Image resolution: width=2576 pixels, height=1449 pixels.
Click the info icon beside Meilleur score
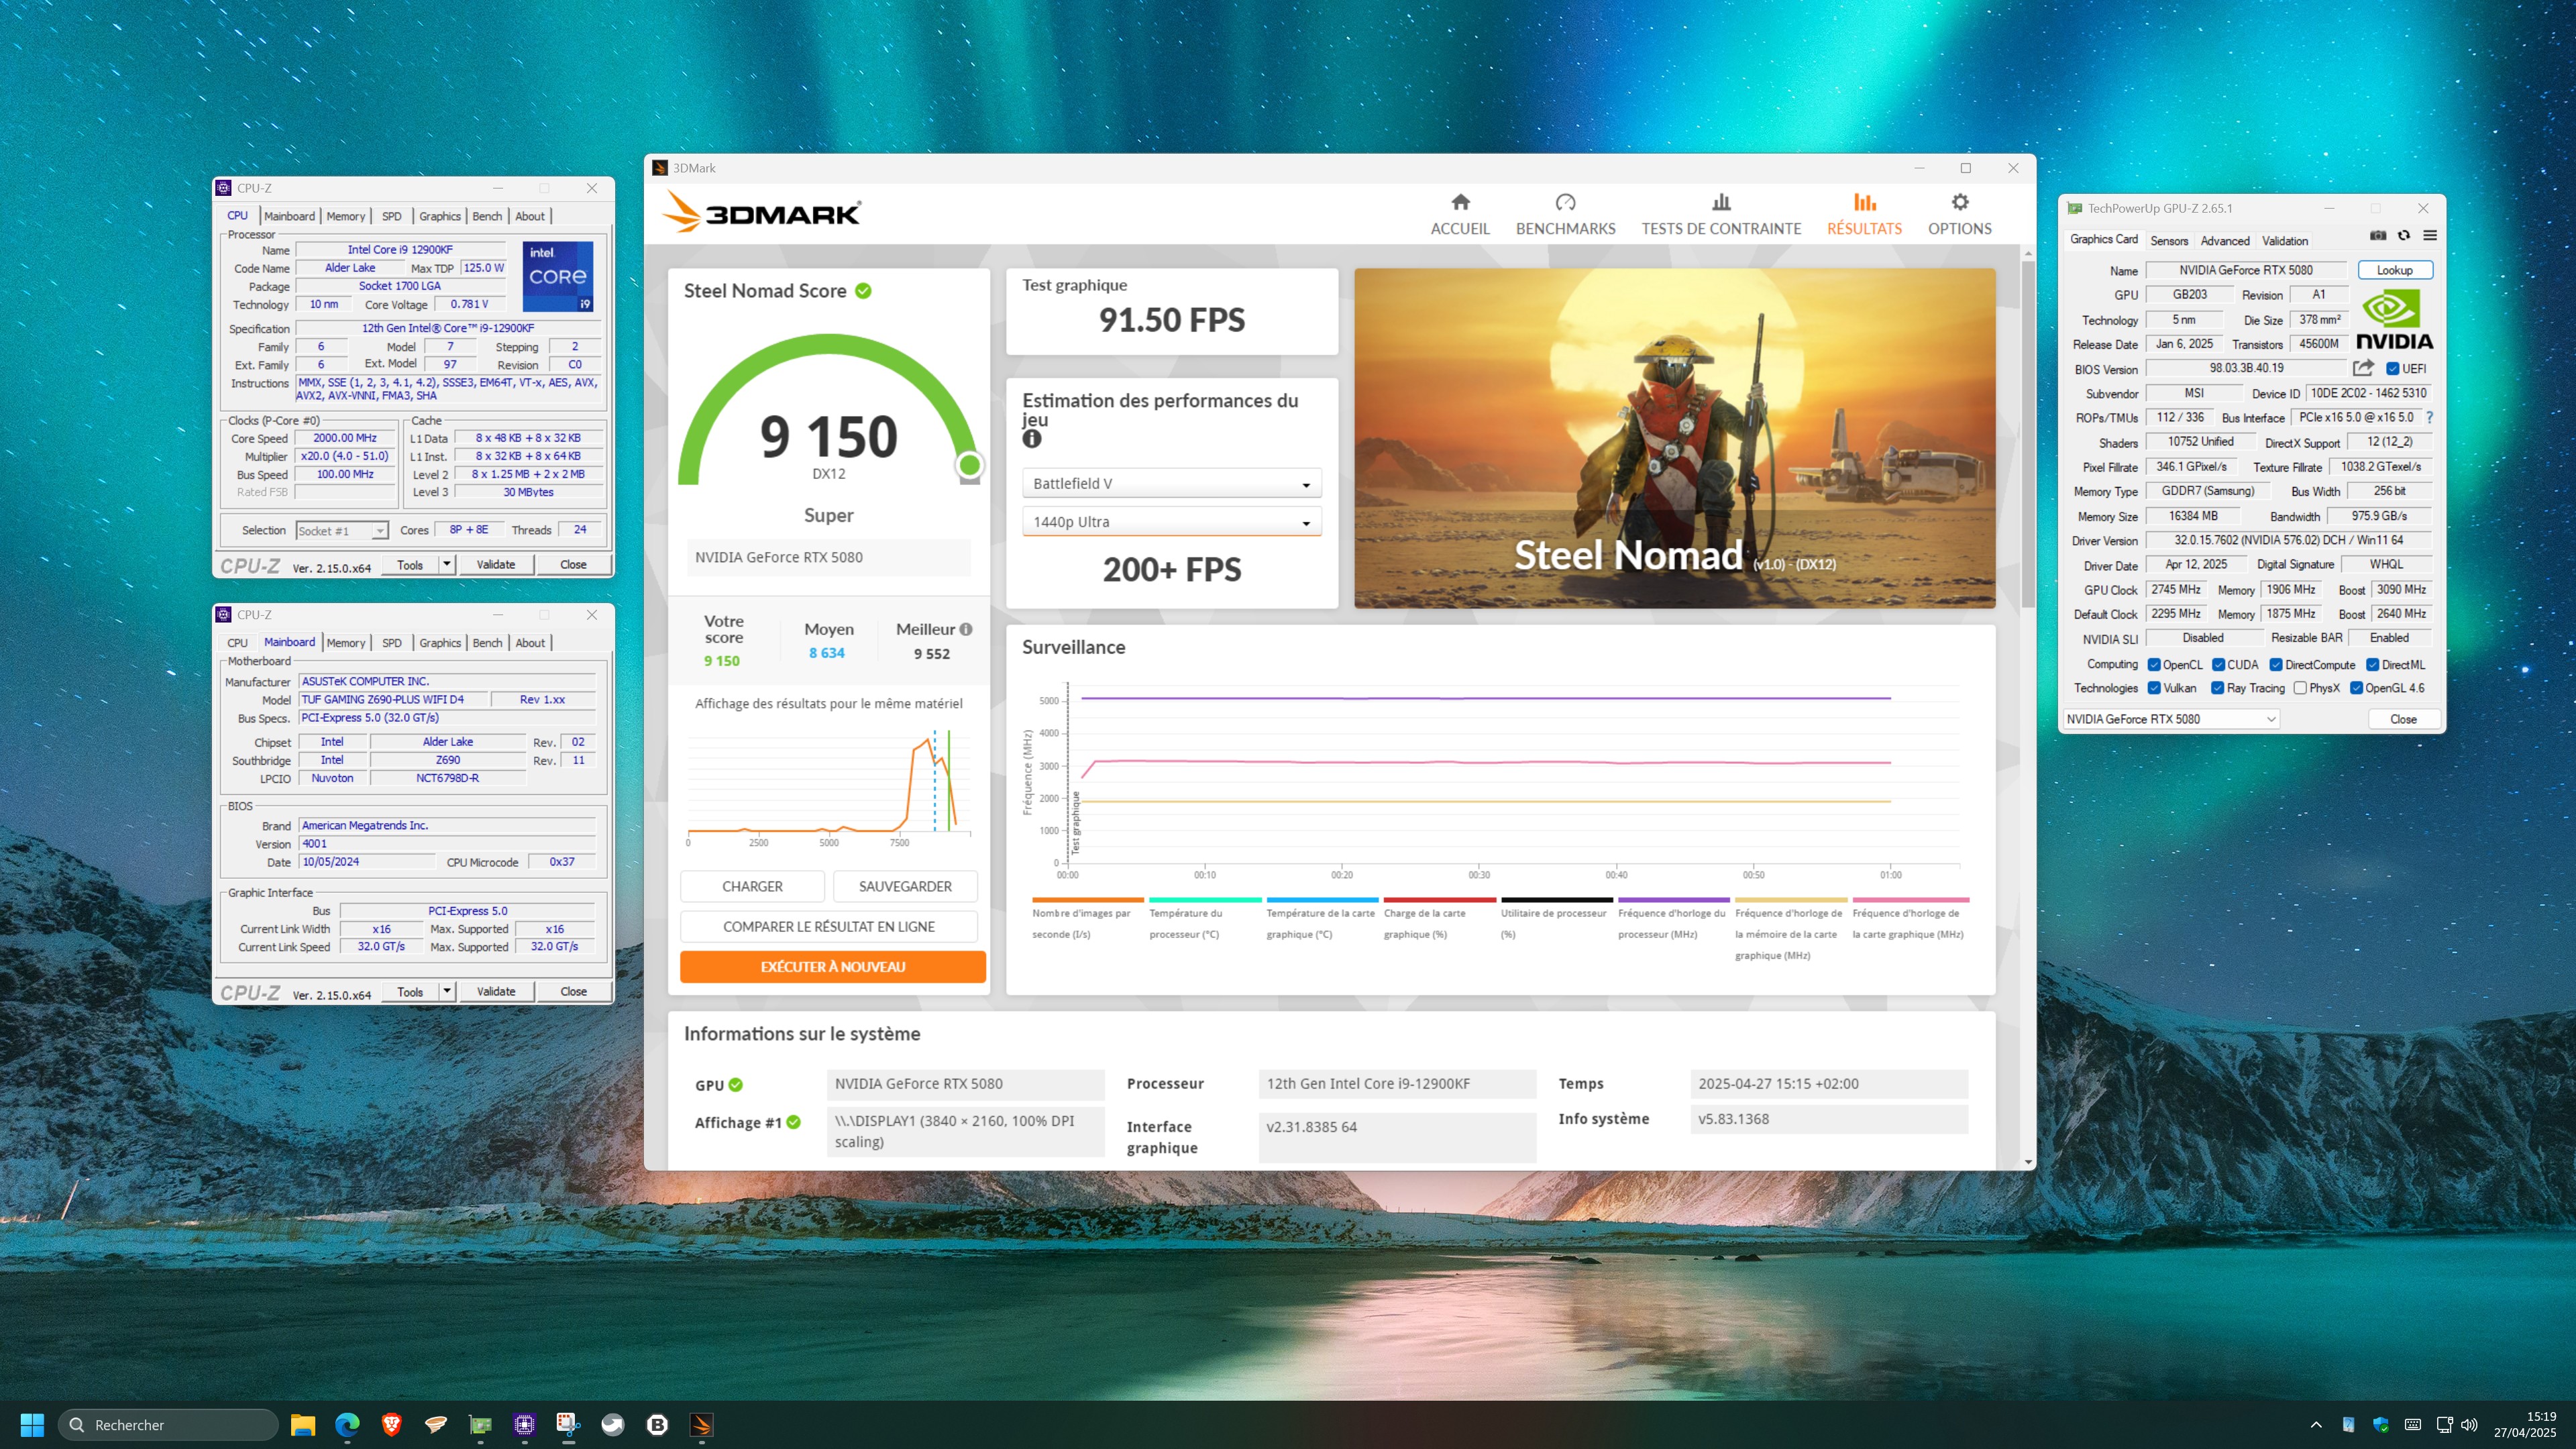[x=966, y=629]
